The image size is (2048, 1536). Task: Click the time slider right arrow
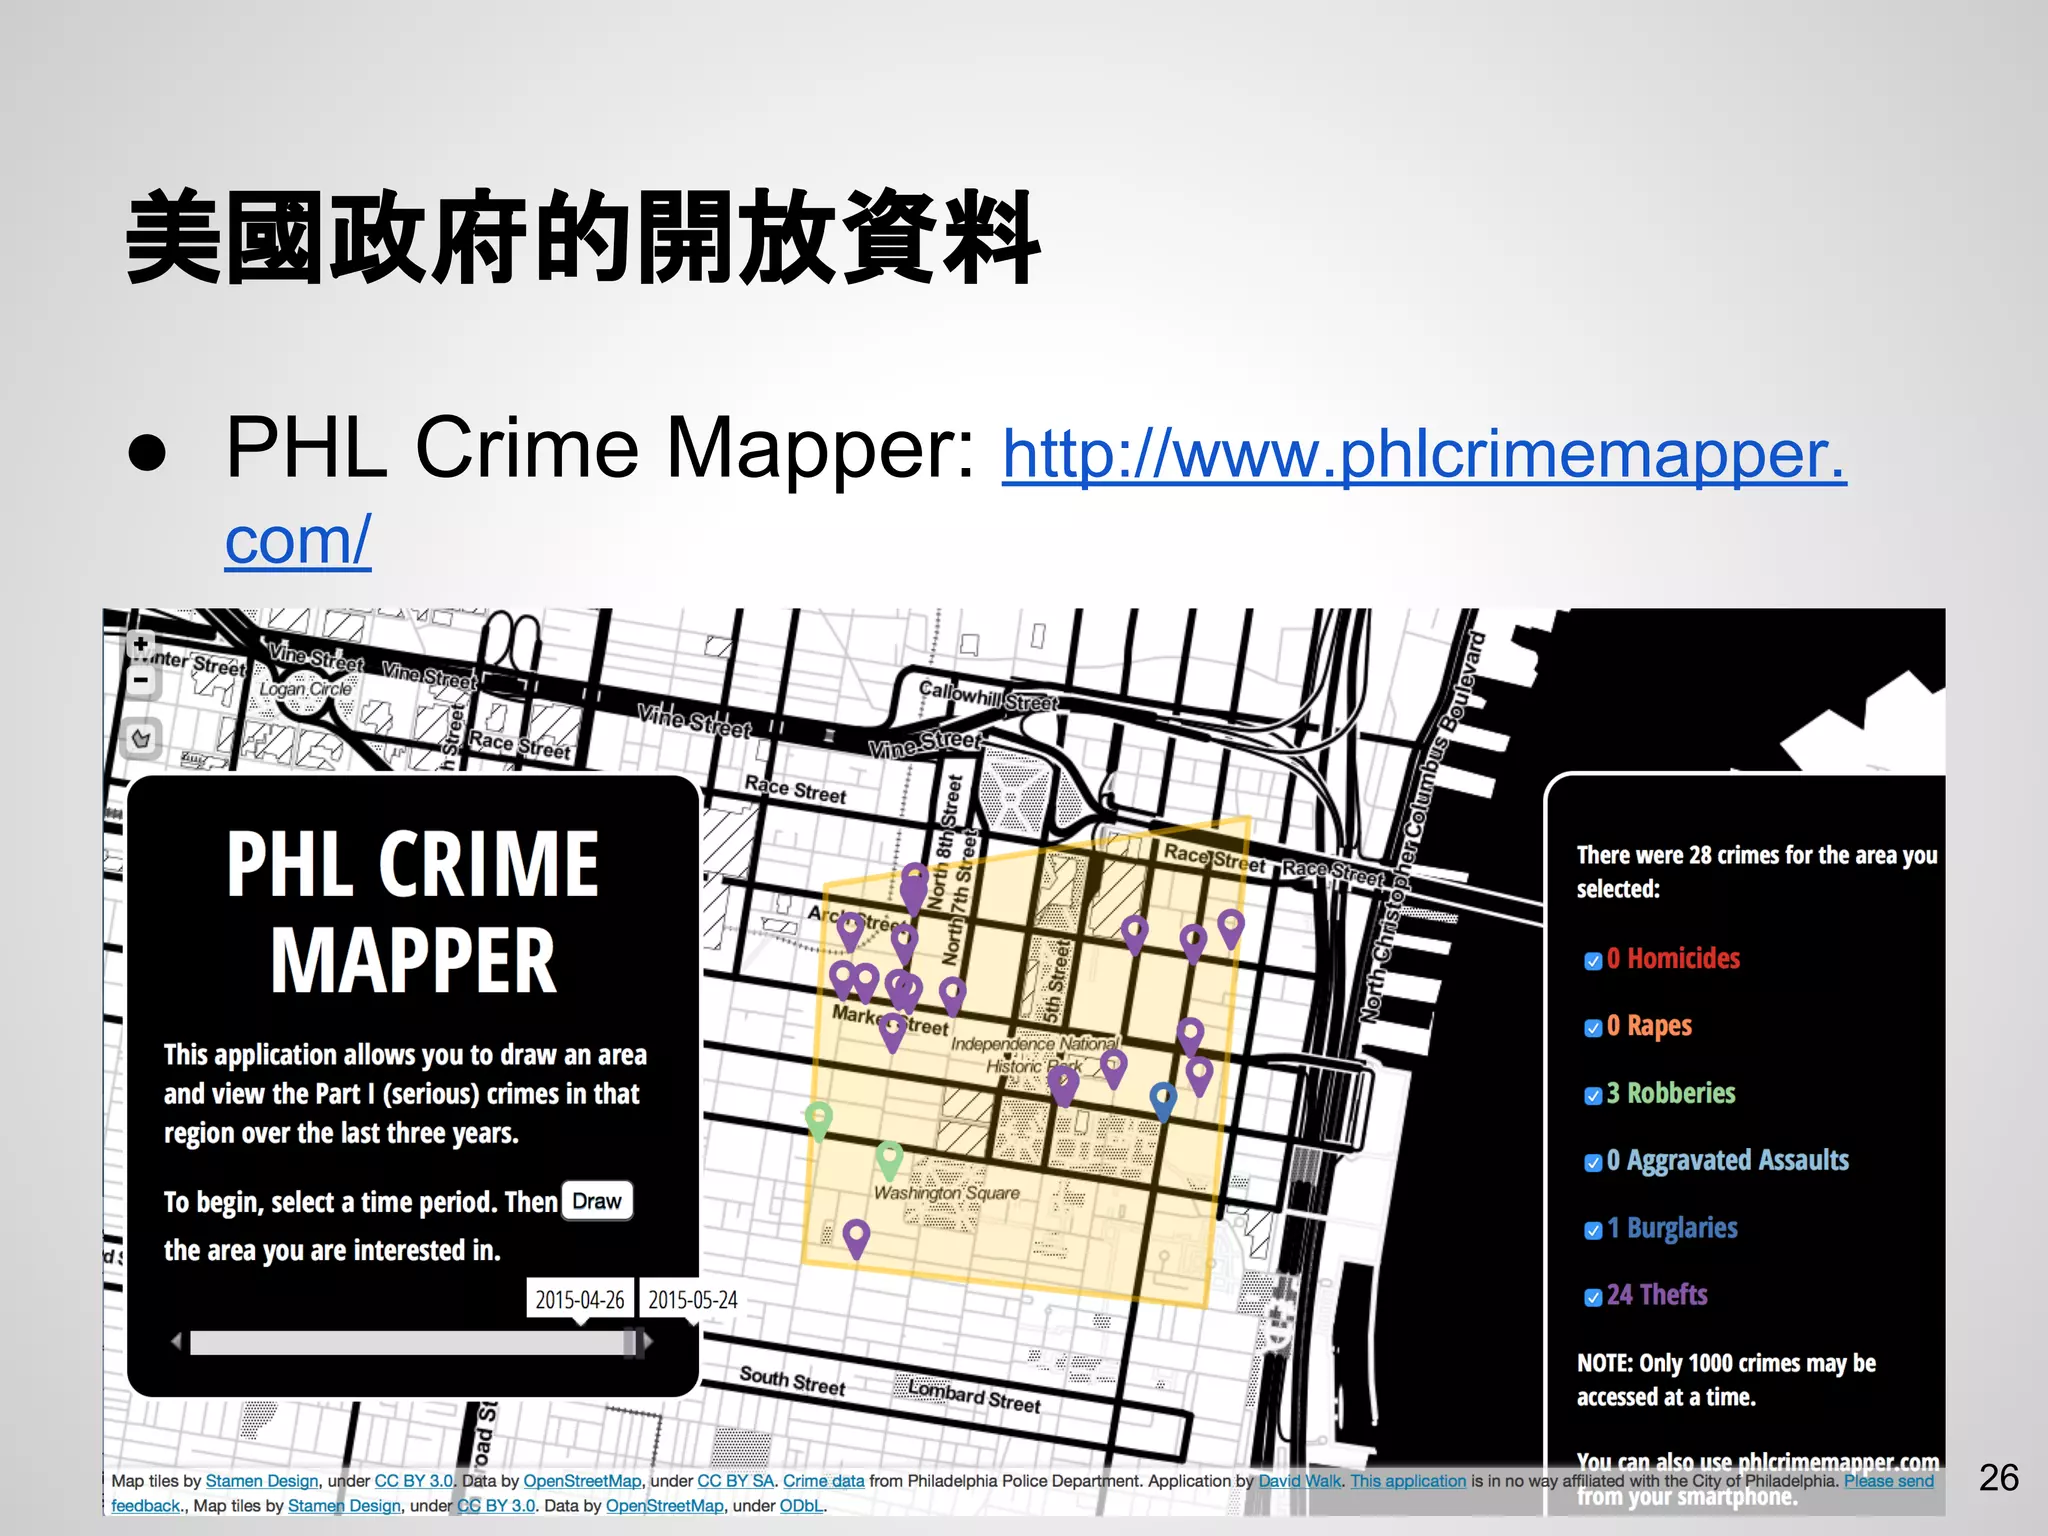pos(648,1342)
